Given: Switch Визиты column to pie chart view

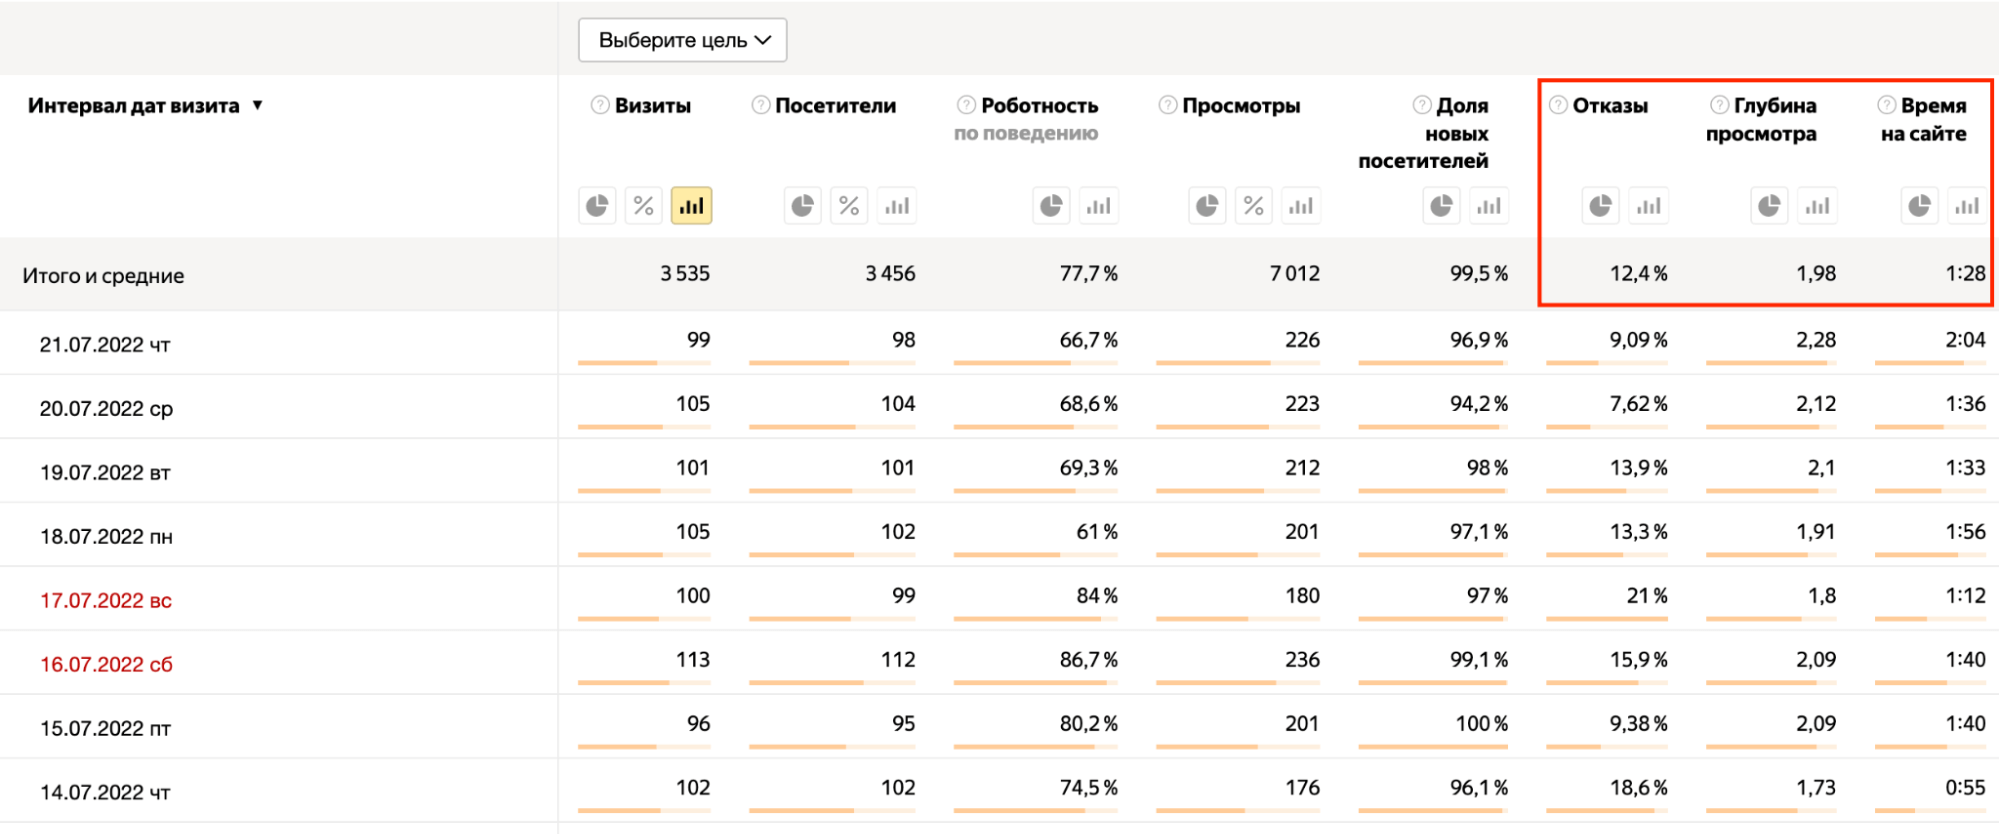Looking at the screenshot, I should 597,205.
